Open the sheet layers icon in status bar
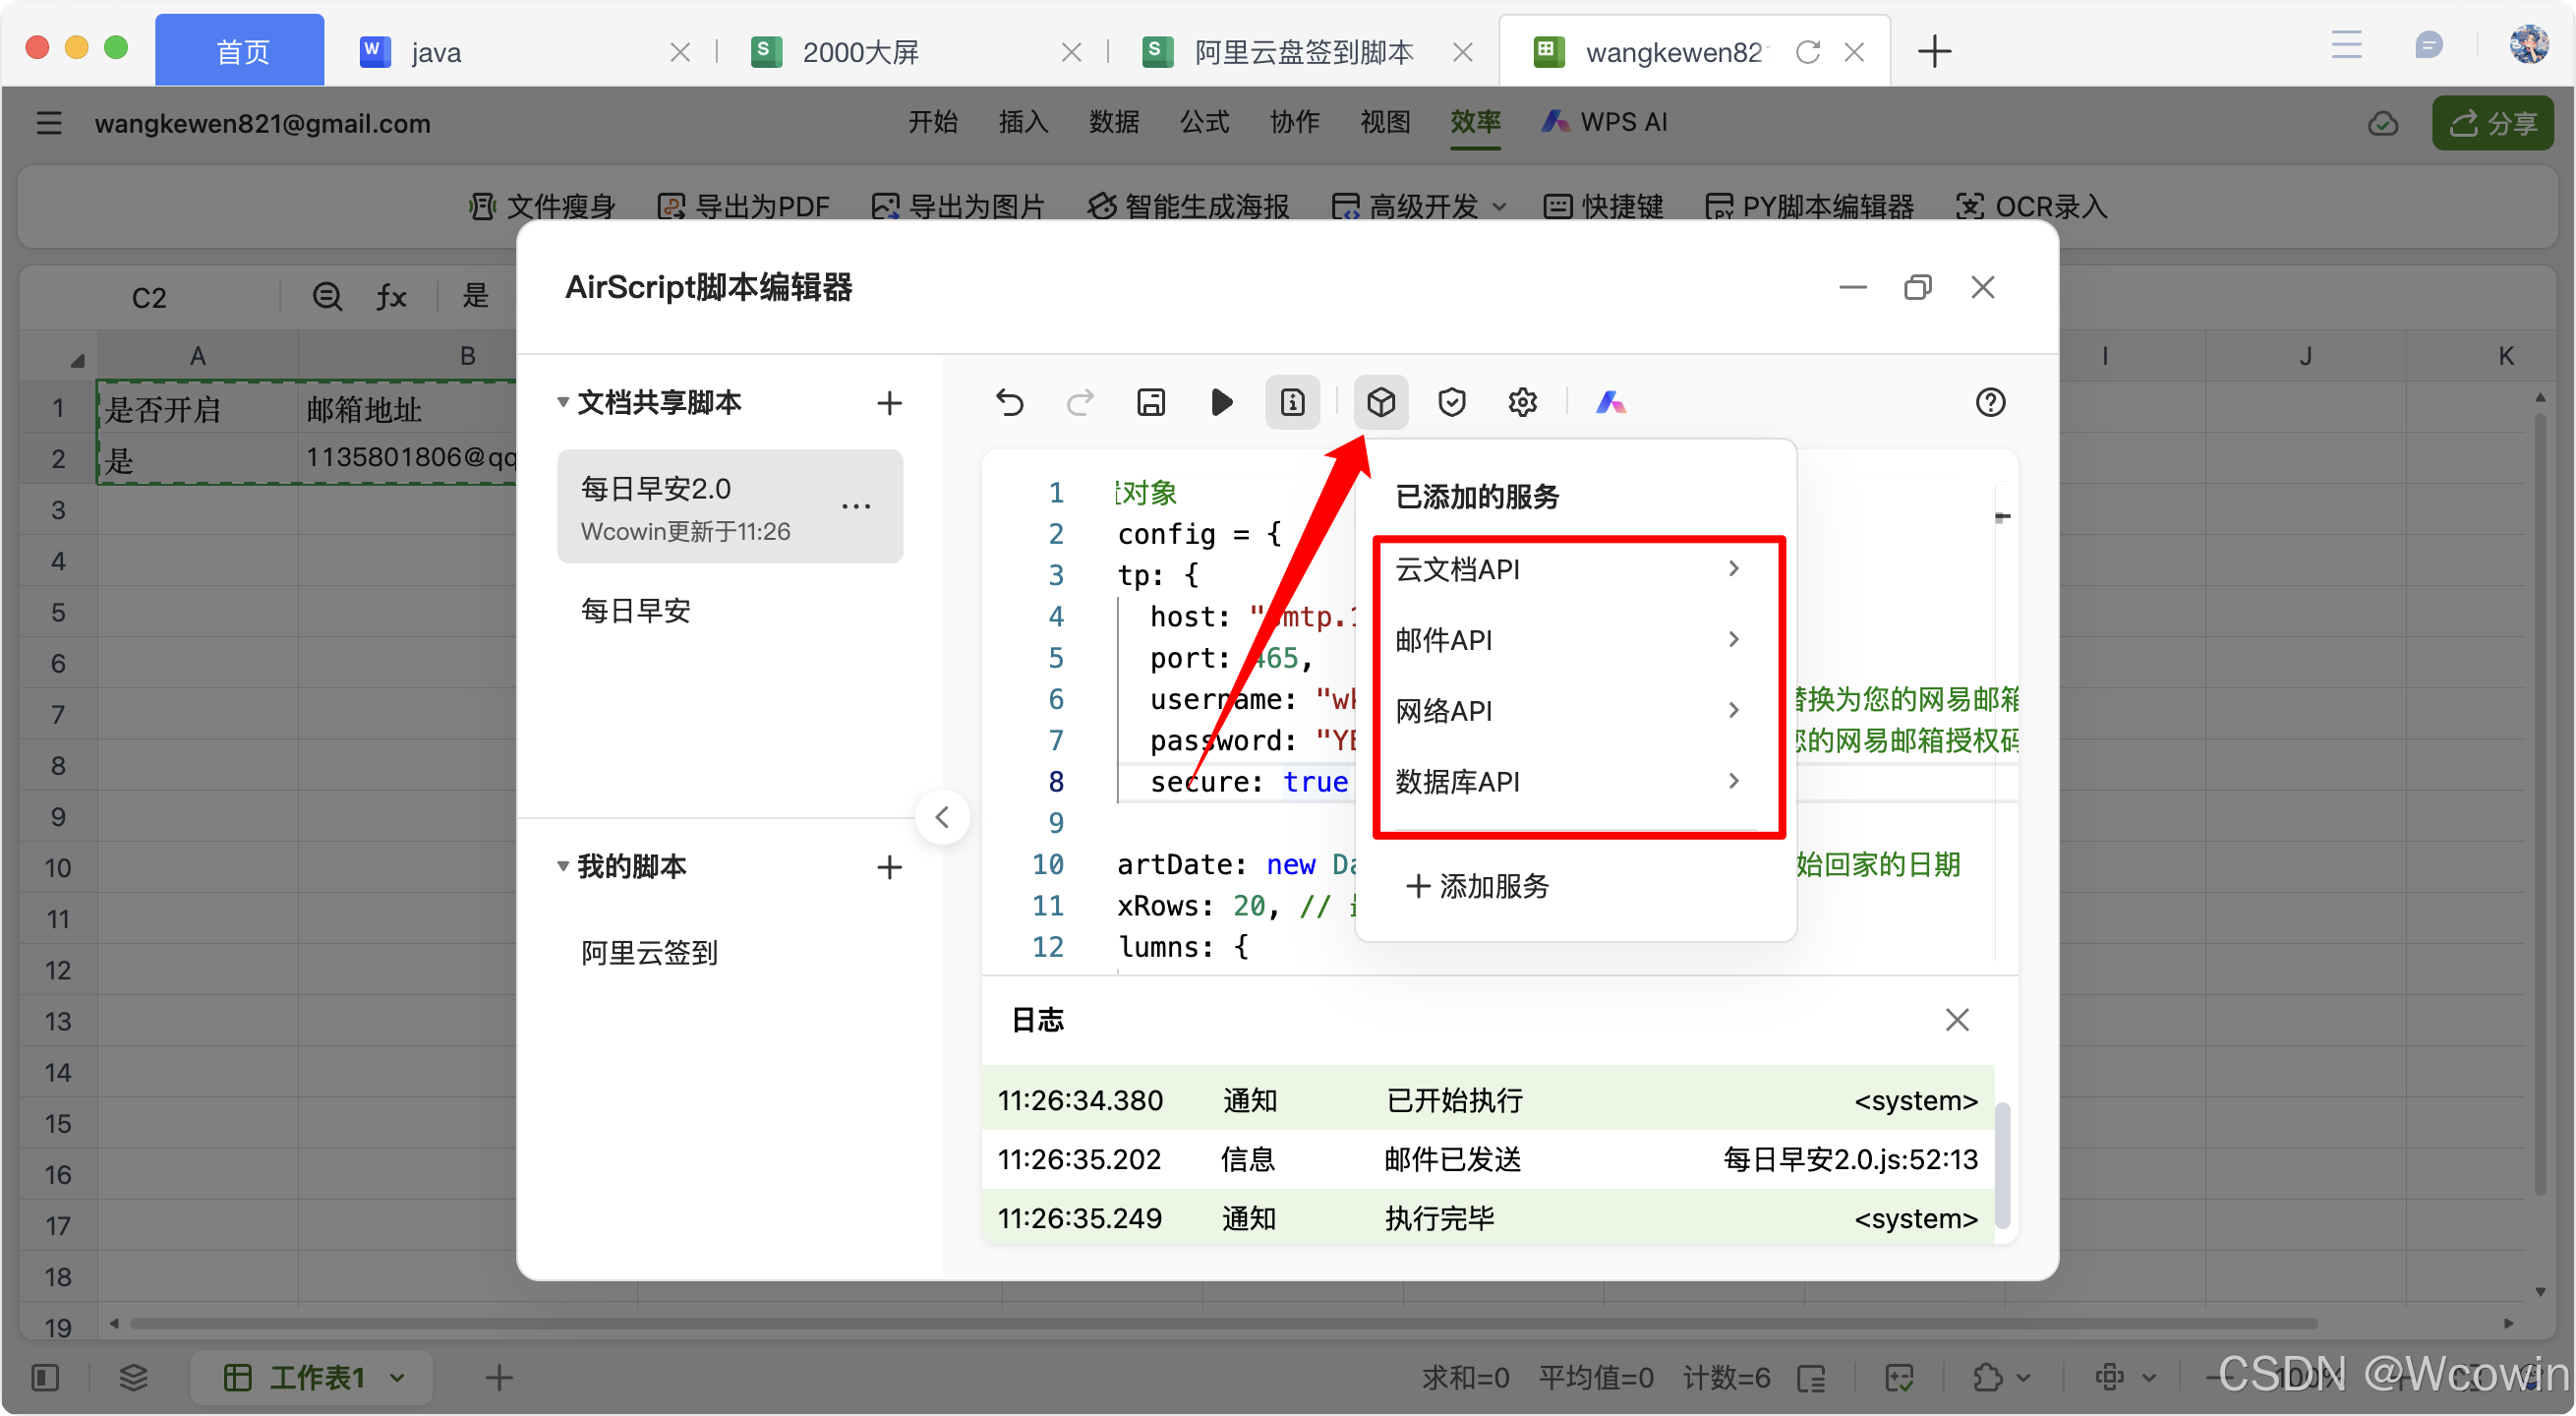2576x1416 pixels. click(x=133, y=1377)
